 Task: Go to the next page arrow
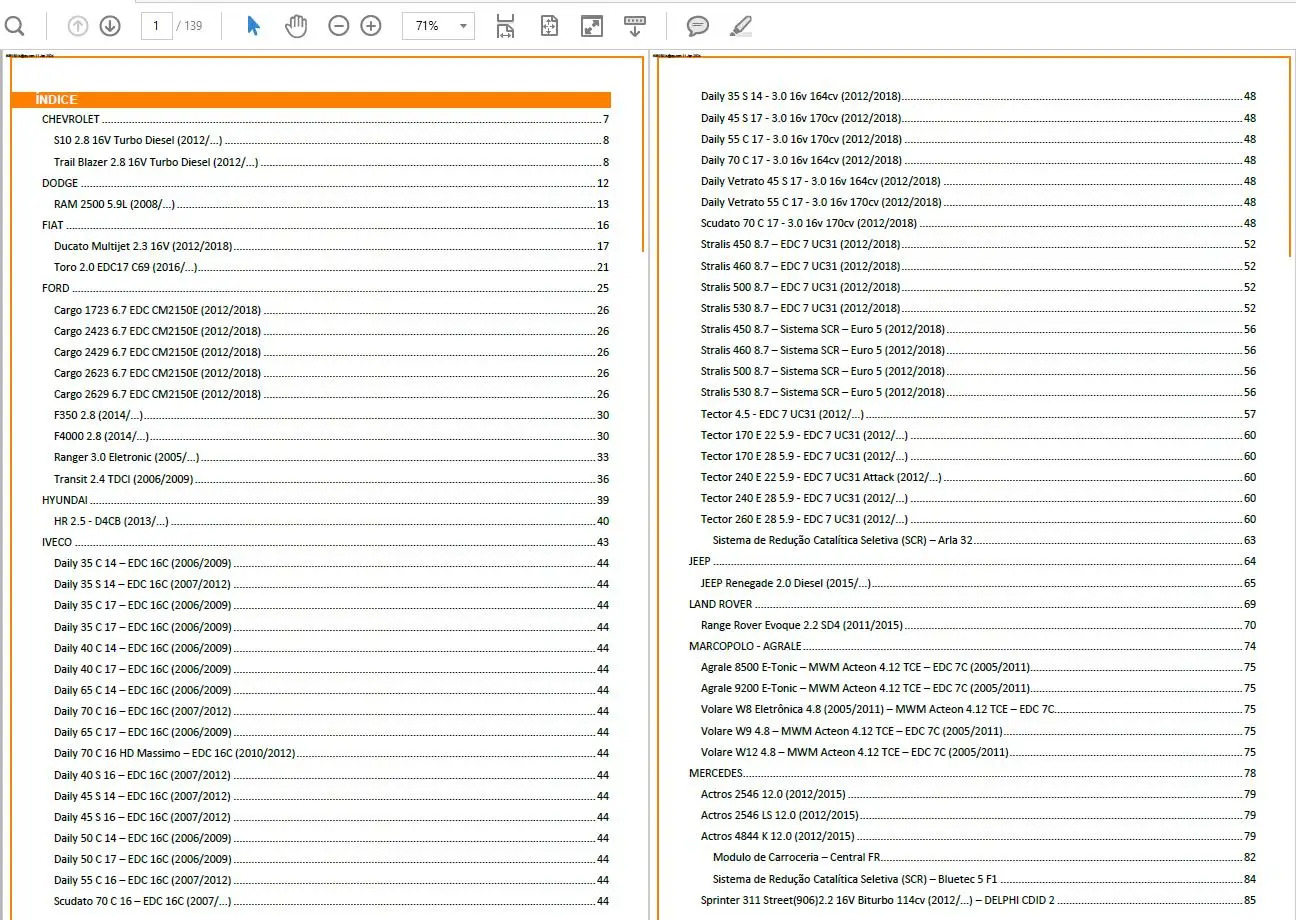(110, 26)
